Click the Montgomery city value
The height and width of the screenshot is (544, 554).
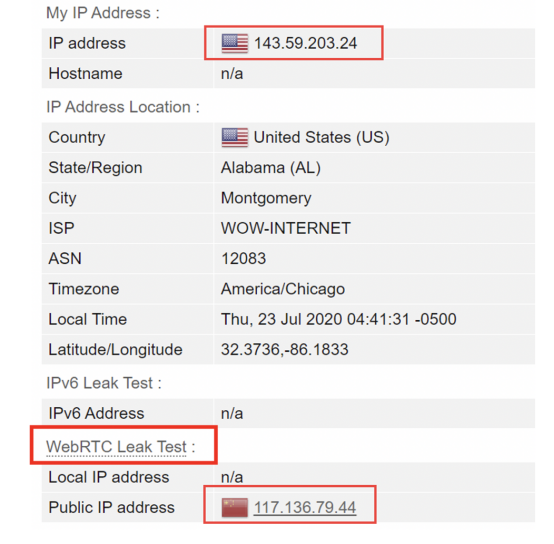point(266,198)
